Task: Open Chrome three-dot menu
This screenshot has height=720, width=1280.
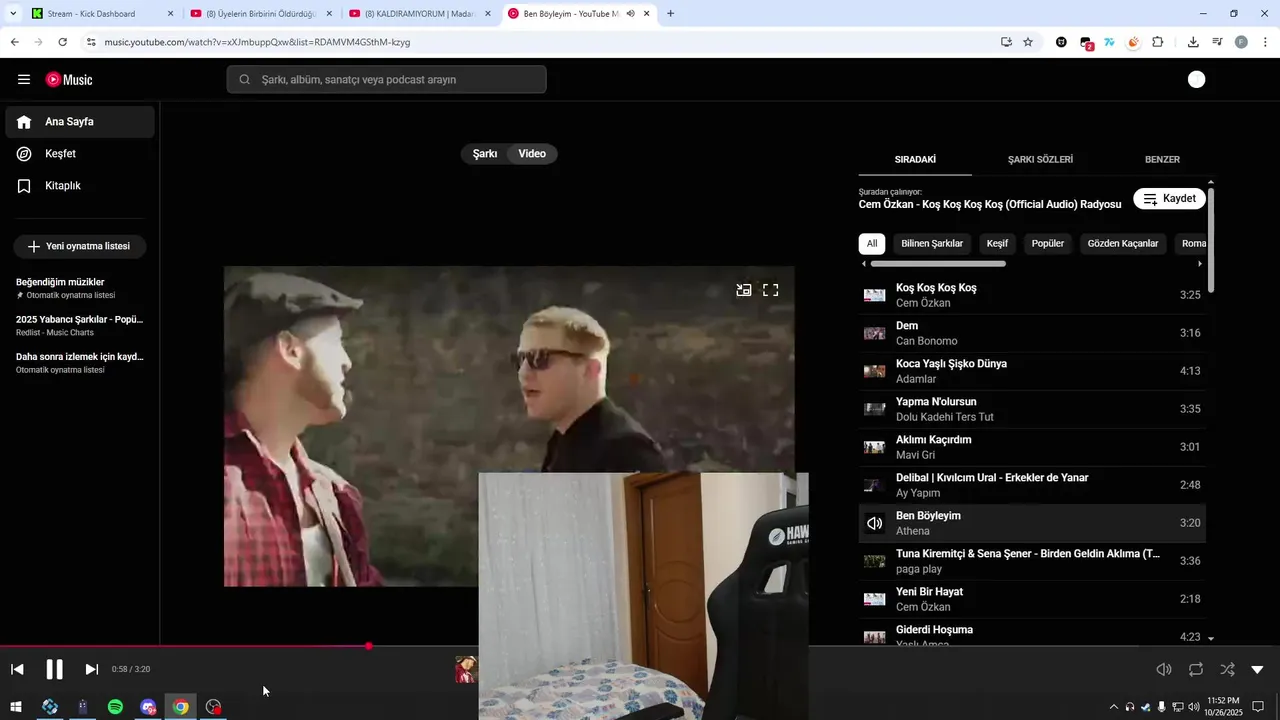Action: 1265,42
